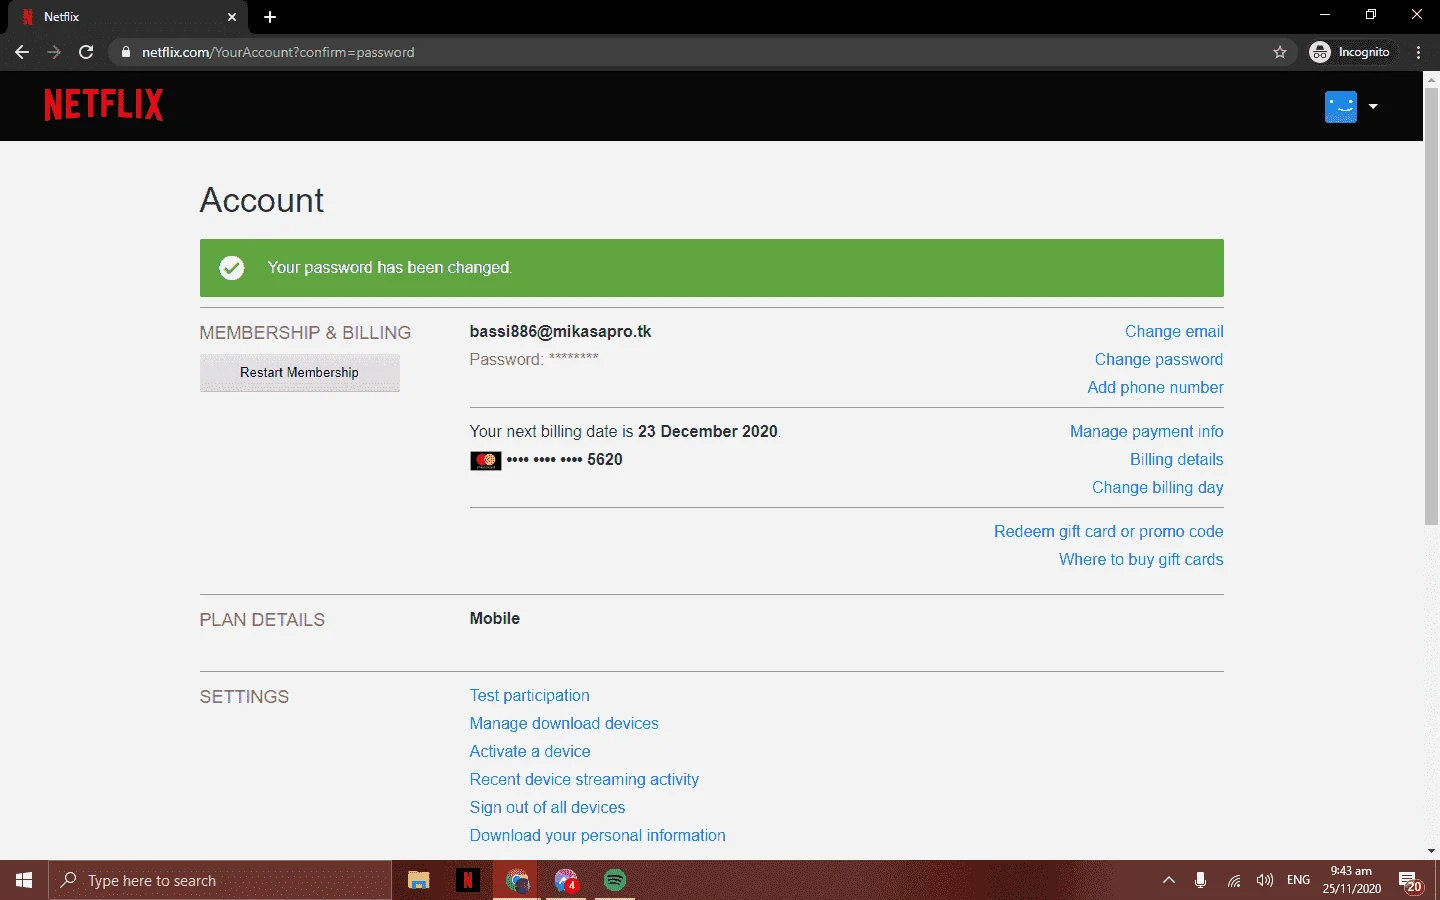
Task: Open a new browser tab
Action: pos(270,17)
